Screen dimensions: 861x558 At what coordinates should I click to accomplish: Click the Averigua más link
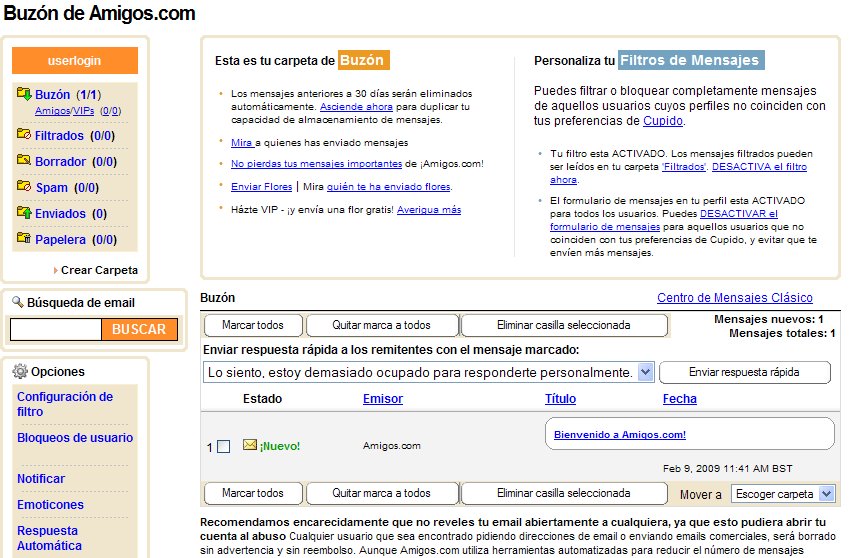tap(429, 210)
